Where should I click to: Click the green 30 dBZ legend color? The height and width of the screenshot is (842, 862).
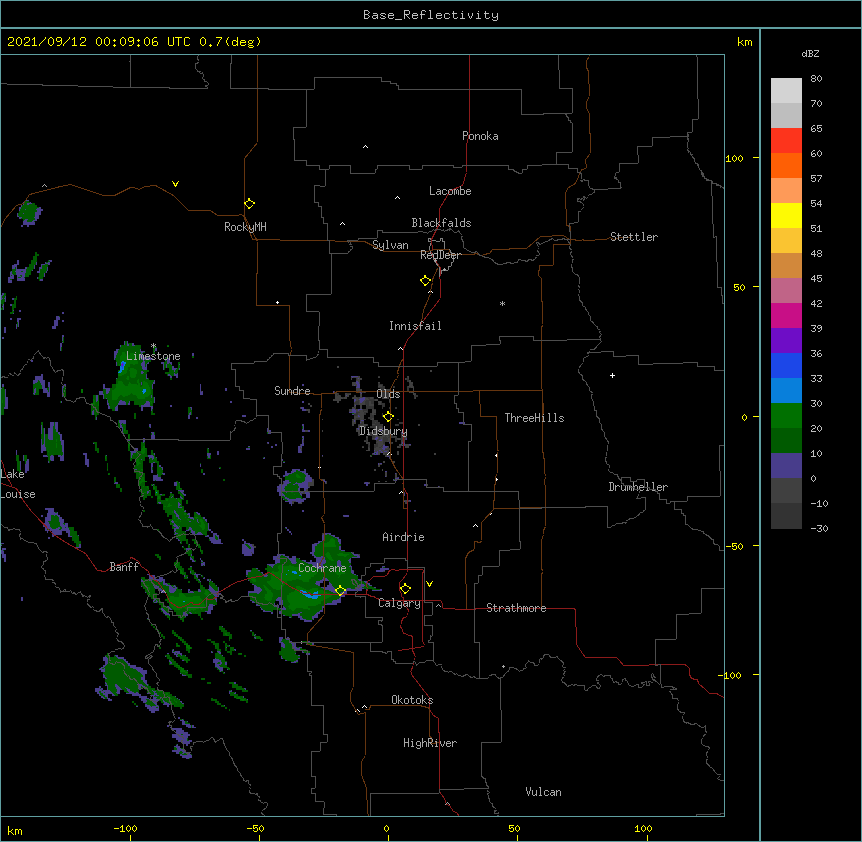coord(786,416)
